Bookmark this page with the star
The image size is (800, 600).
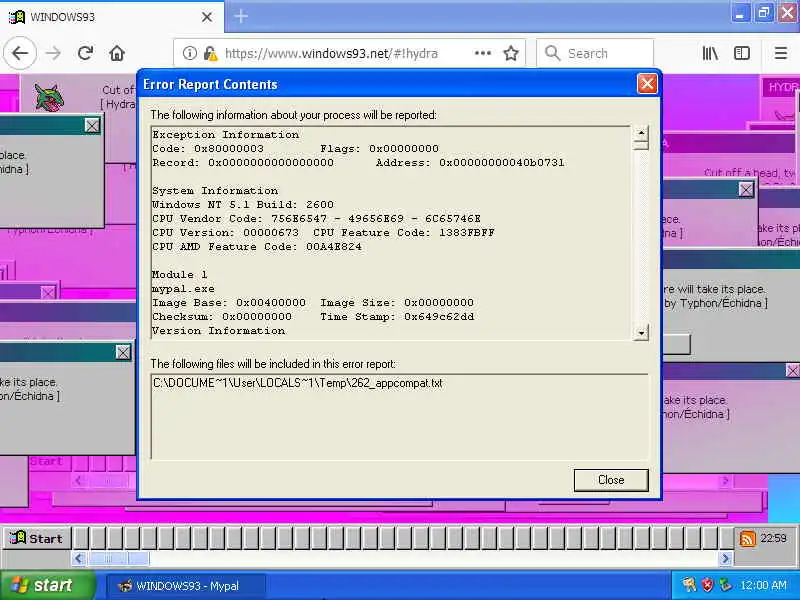(x=511, y=53)
